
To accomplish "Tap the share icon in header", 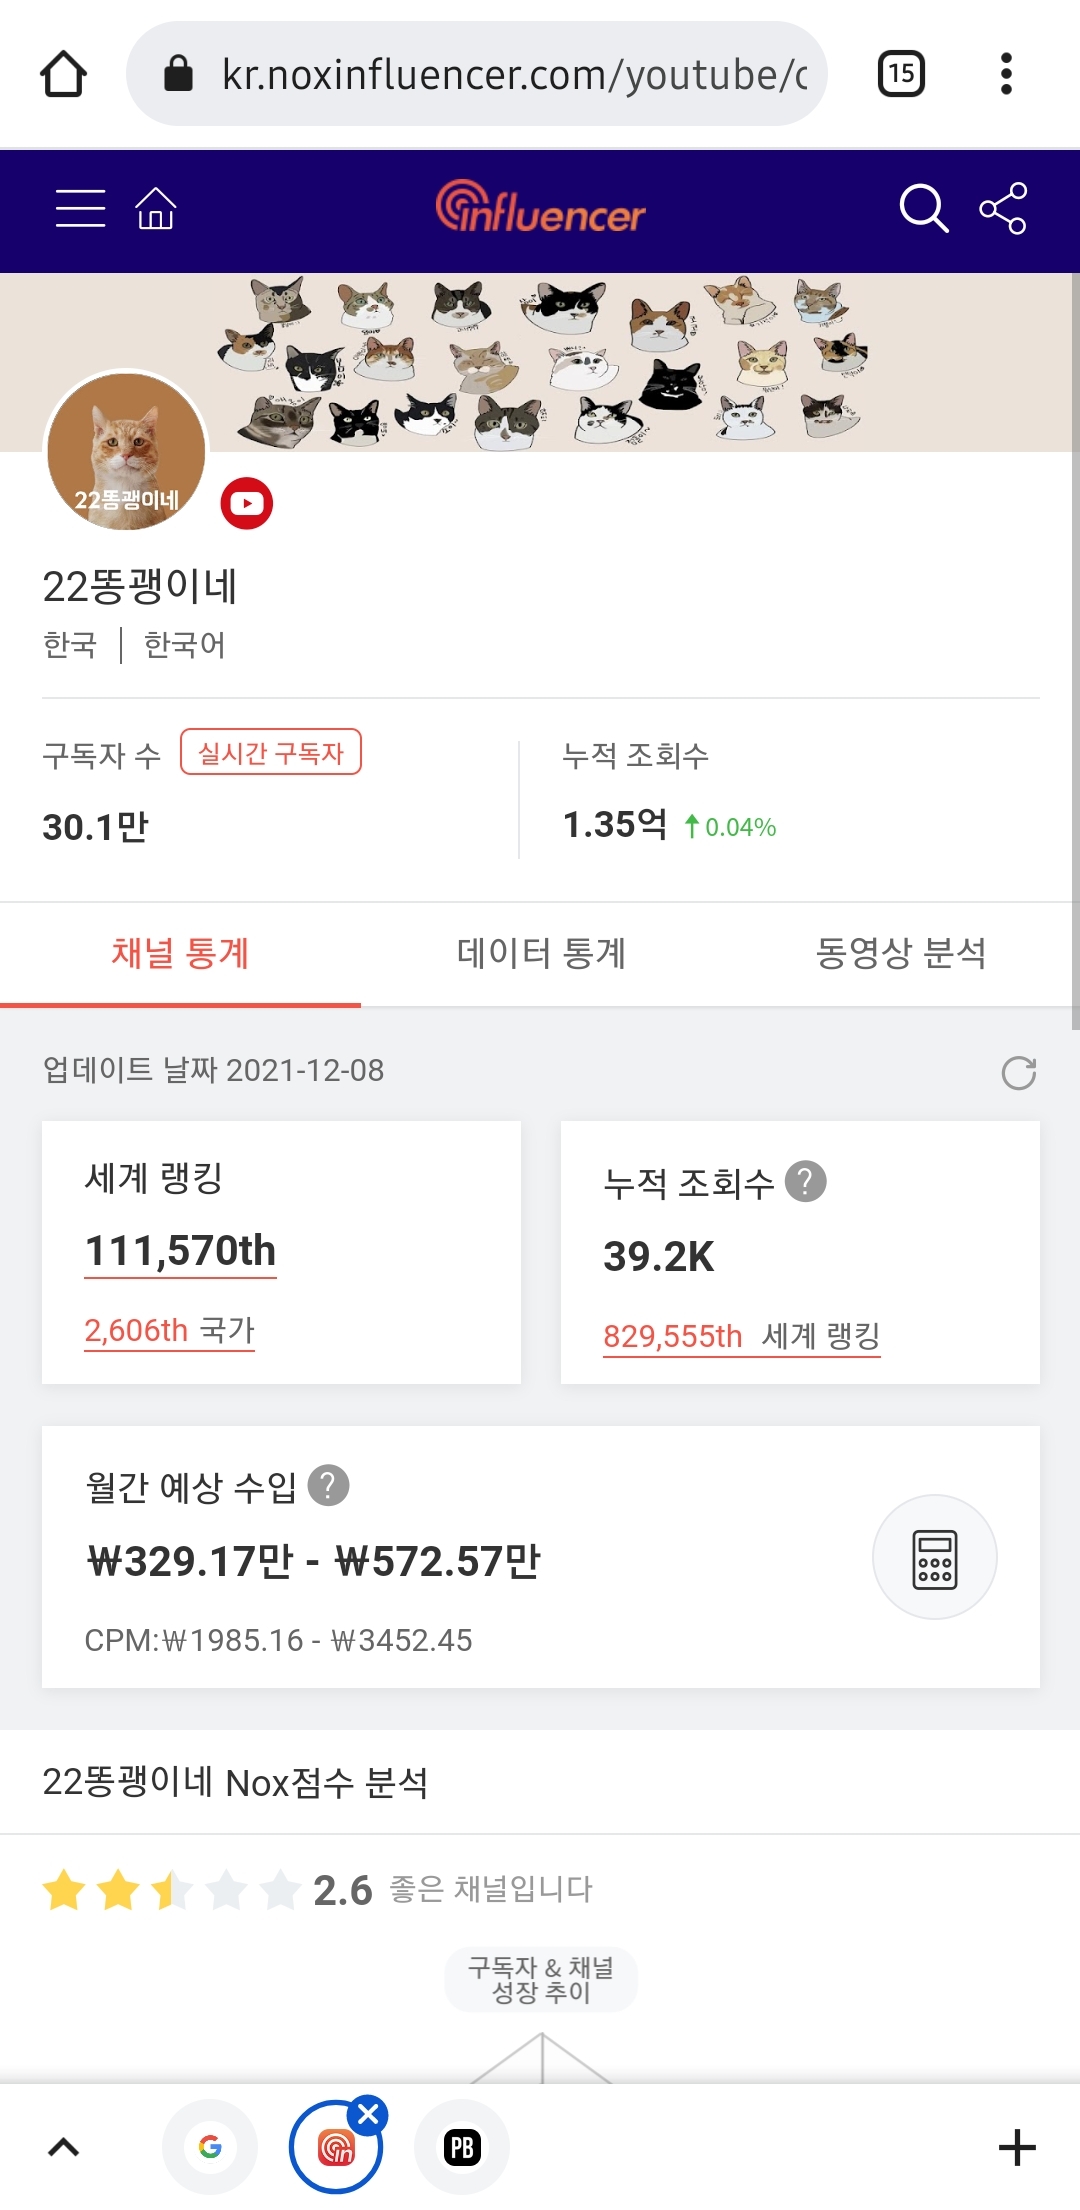I will 1003,209.
